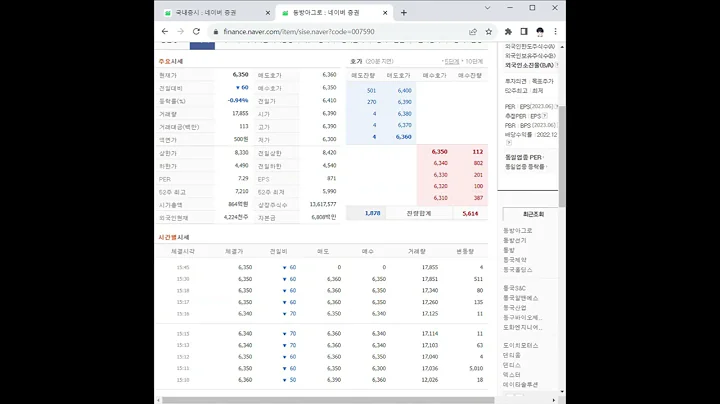The width and height of the screenshot is (720, 404).
Task: Click the total bid balance 5,614
Action: pos(470,213)
